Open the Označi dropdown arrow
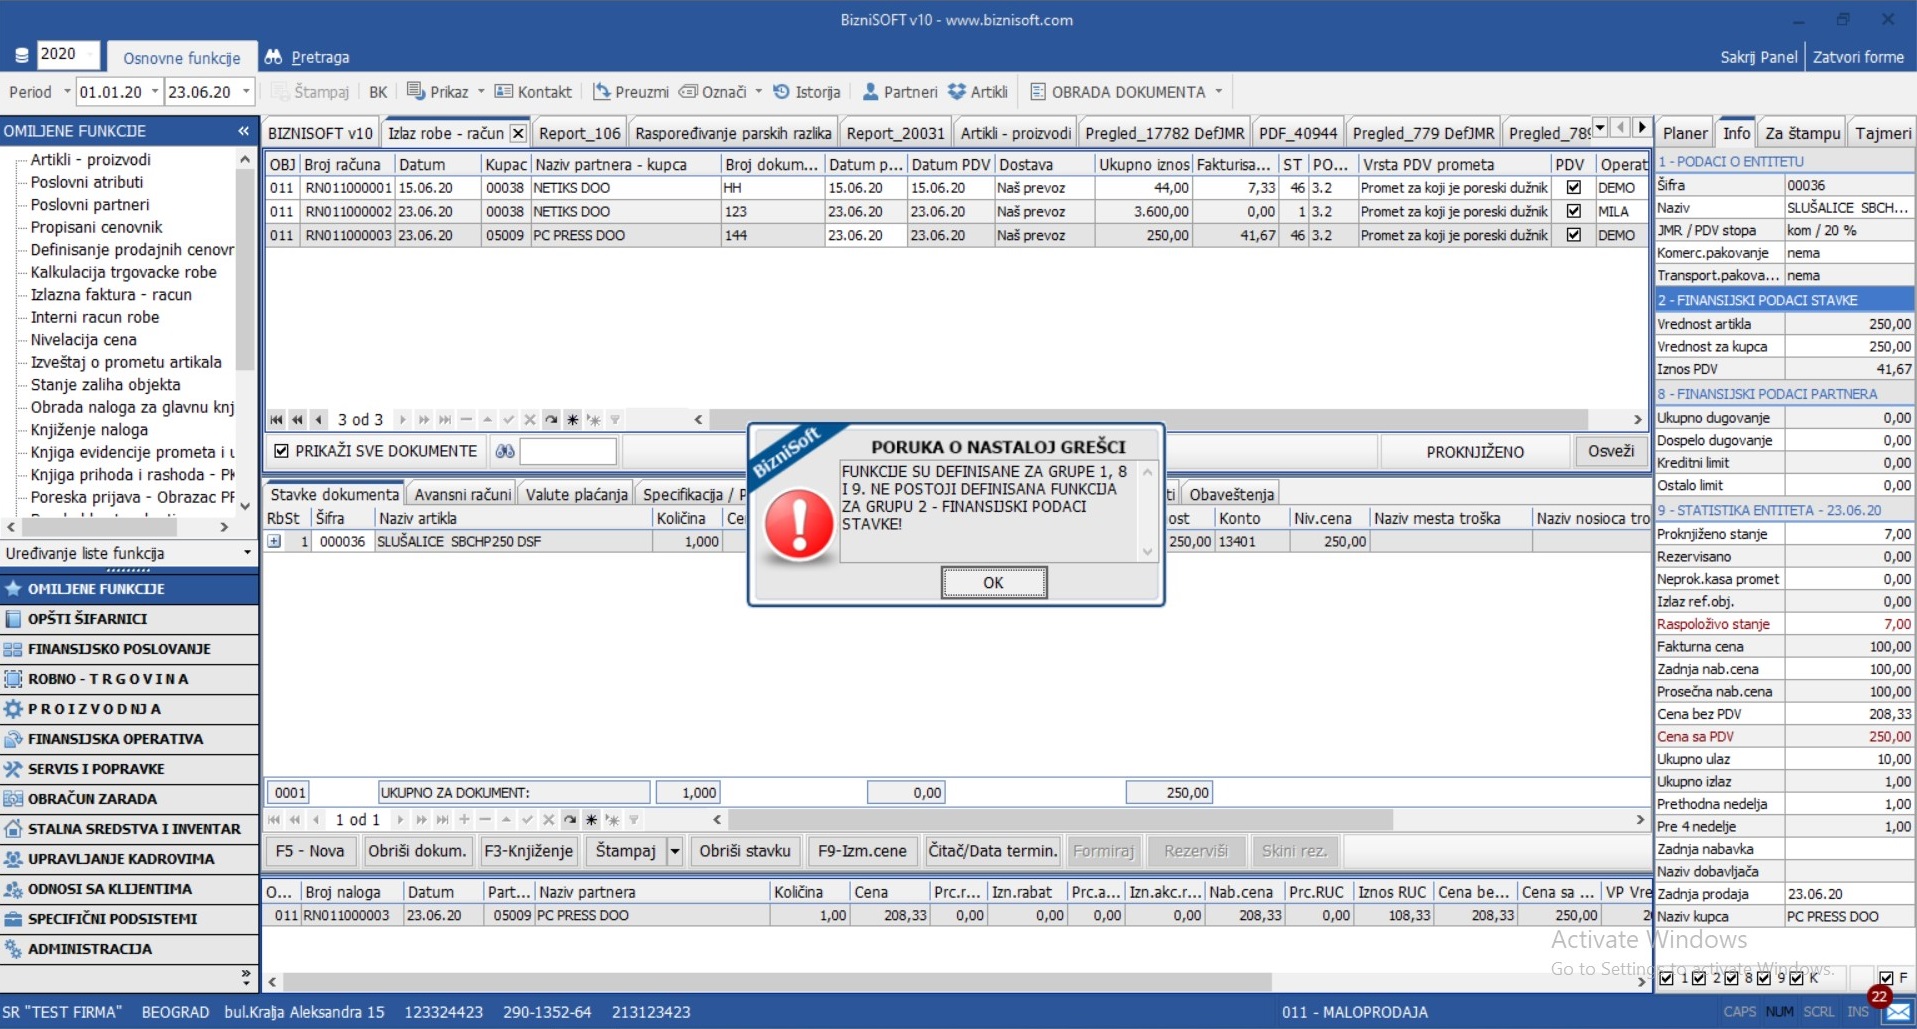Image resolution: width=1917 pixels, height=1029 pixels. point(758,91)
